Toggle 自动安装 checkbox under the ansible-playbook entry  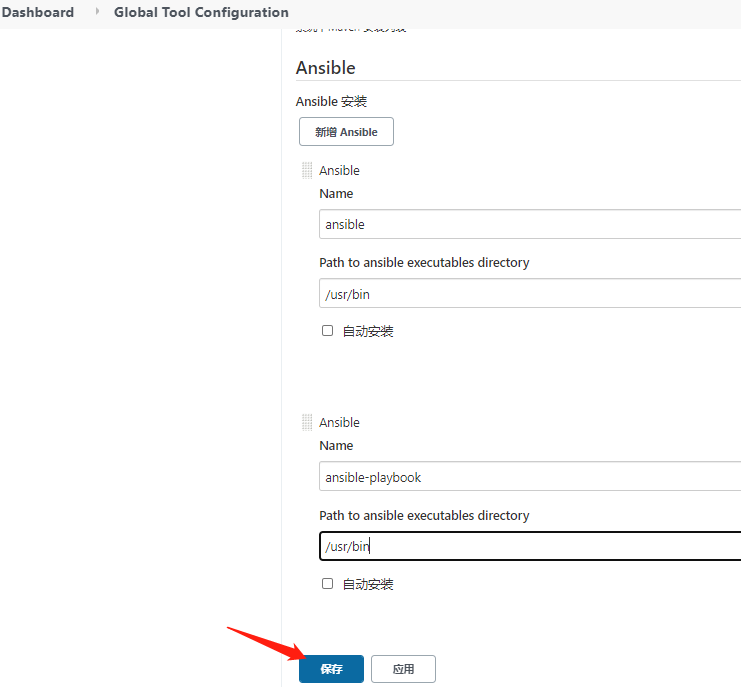(x=327, y=583)
